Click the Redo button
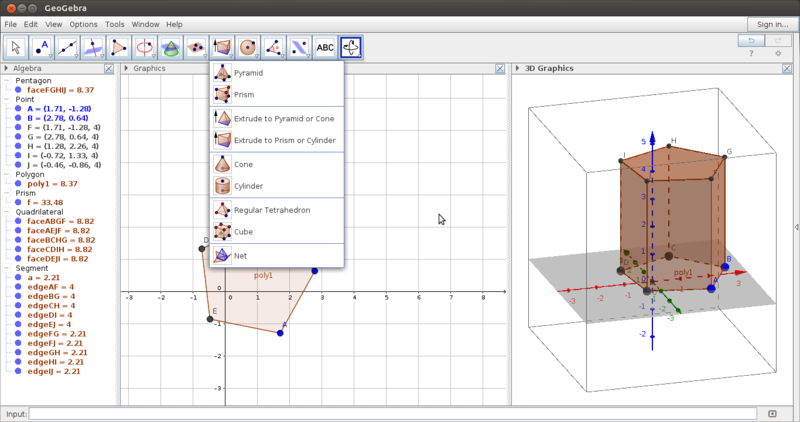Image resolution: width=800 pixels, height=422 pixels. (778, 40)
